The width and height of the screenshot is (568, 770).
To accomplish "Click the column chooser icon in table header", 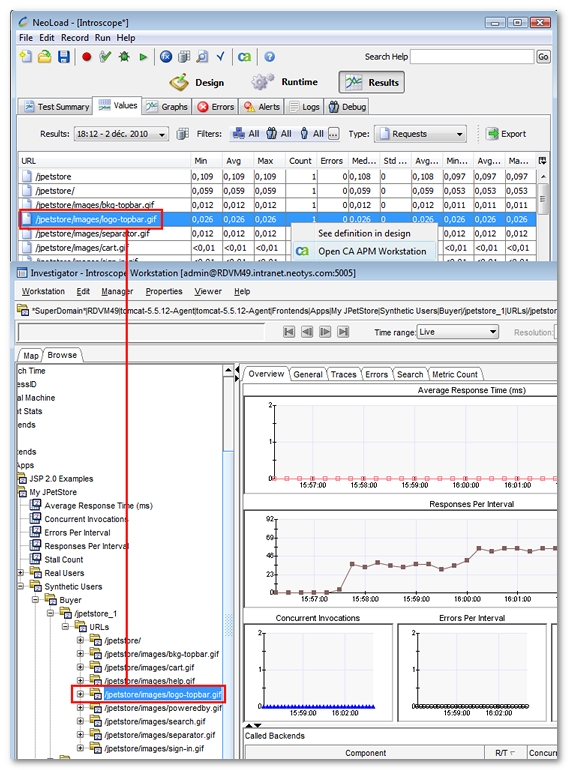I will coord(542,161).
